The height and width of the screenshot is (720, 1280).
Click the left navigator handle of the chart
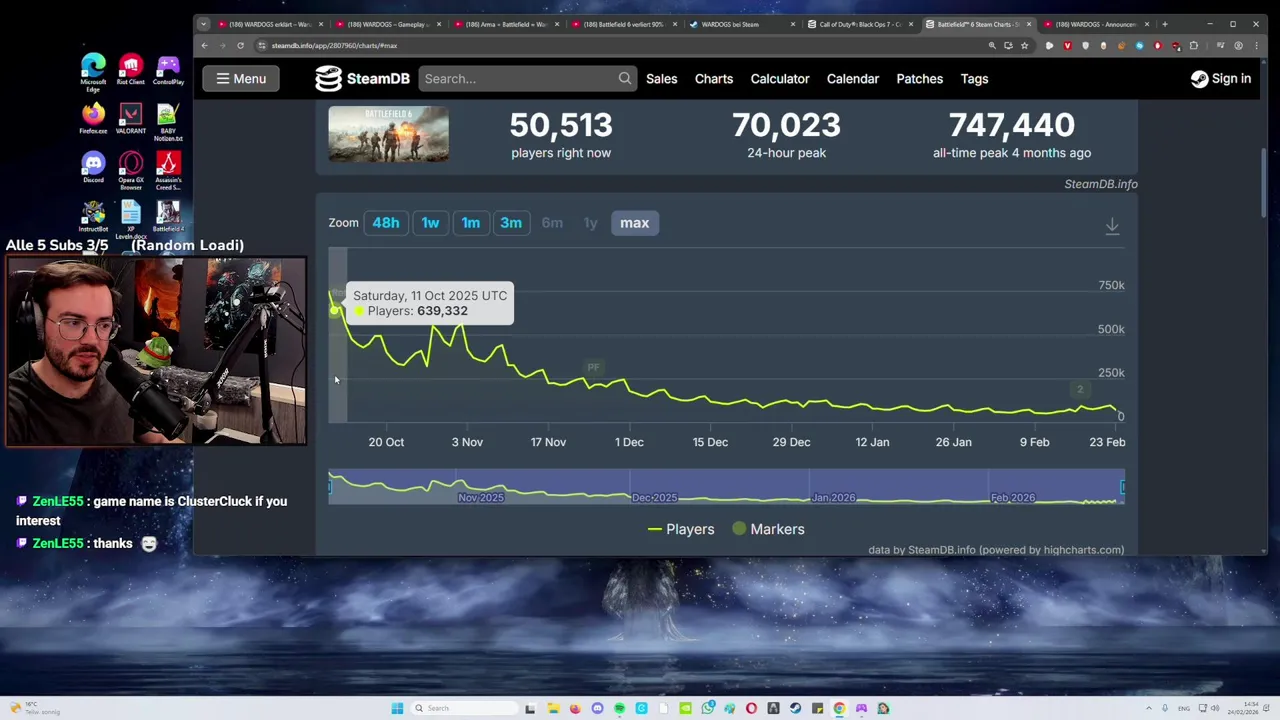tap(330, 487)
